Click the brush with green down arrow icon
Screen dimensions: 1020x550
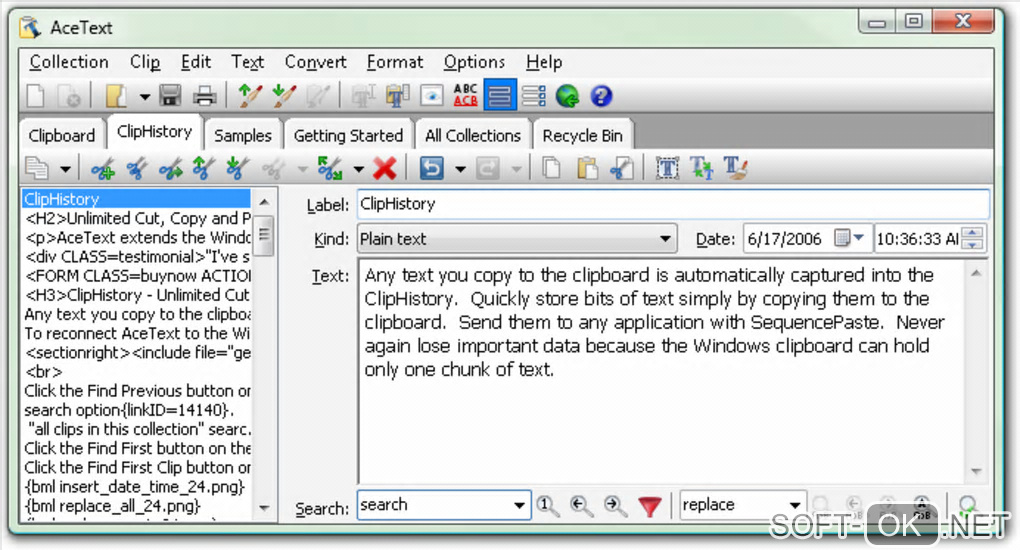click(284, 96)
